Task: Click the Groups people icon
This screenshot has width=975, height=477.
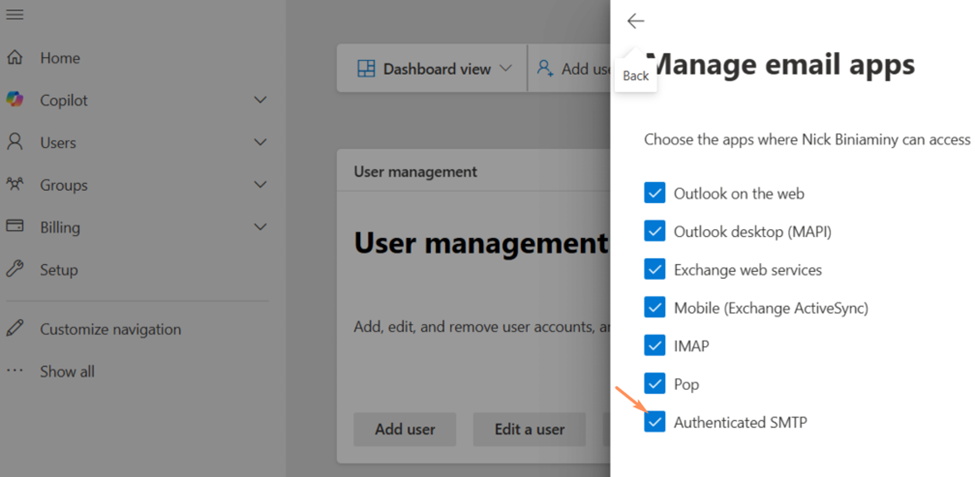Action: point(15,185)
